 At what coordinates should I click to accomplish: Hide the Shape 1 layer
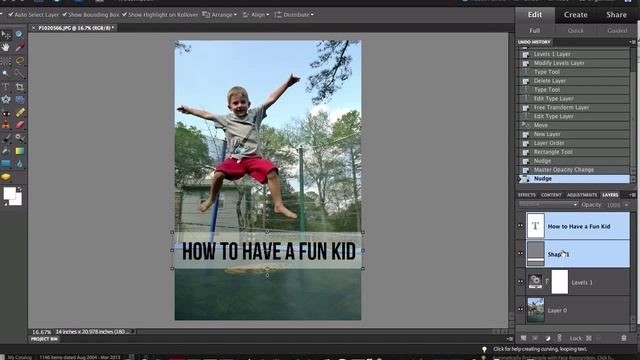tap(520, 253)
